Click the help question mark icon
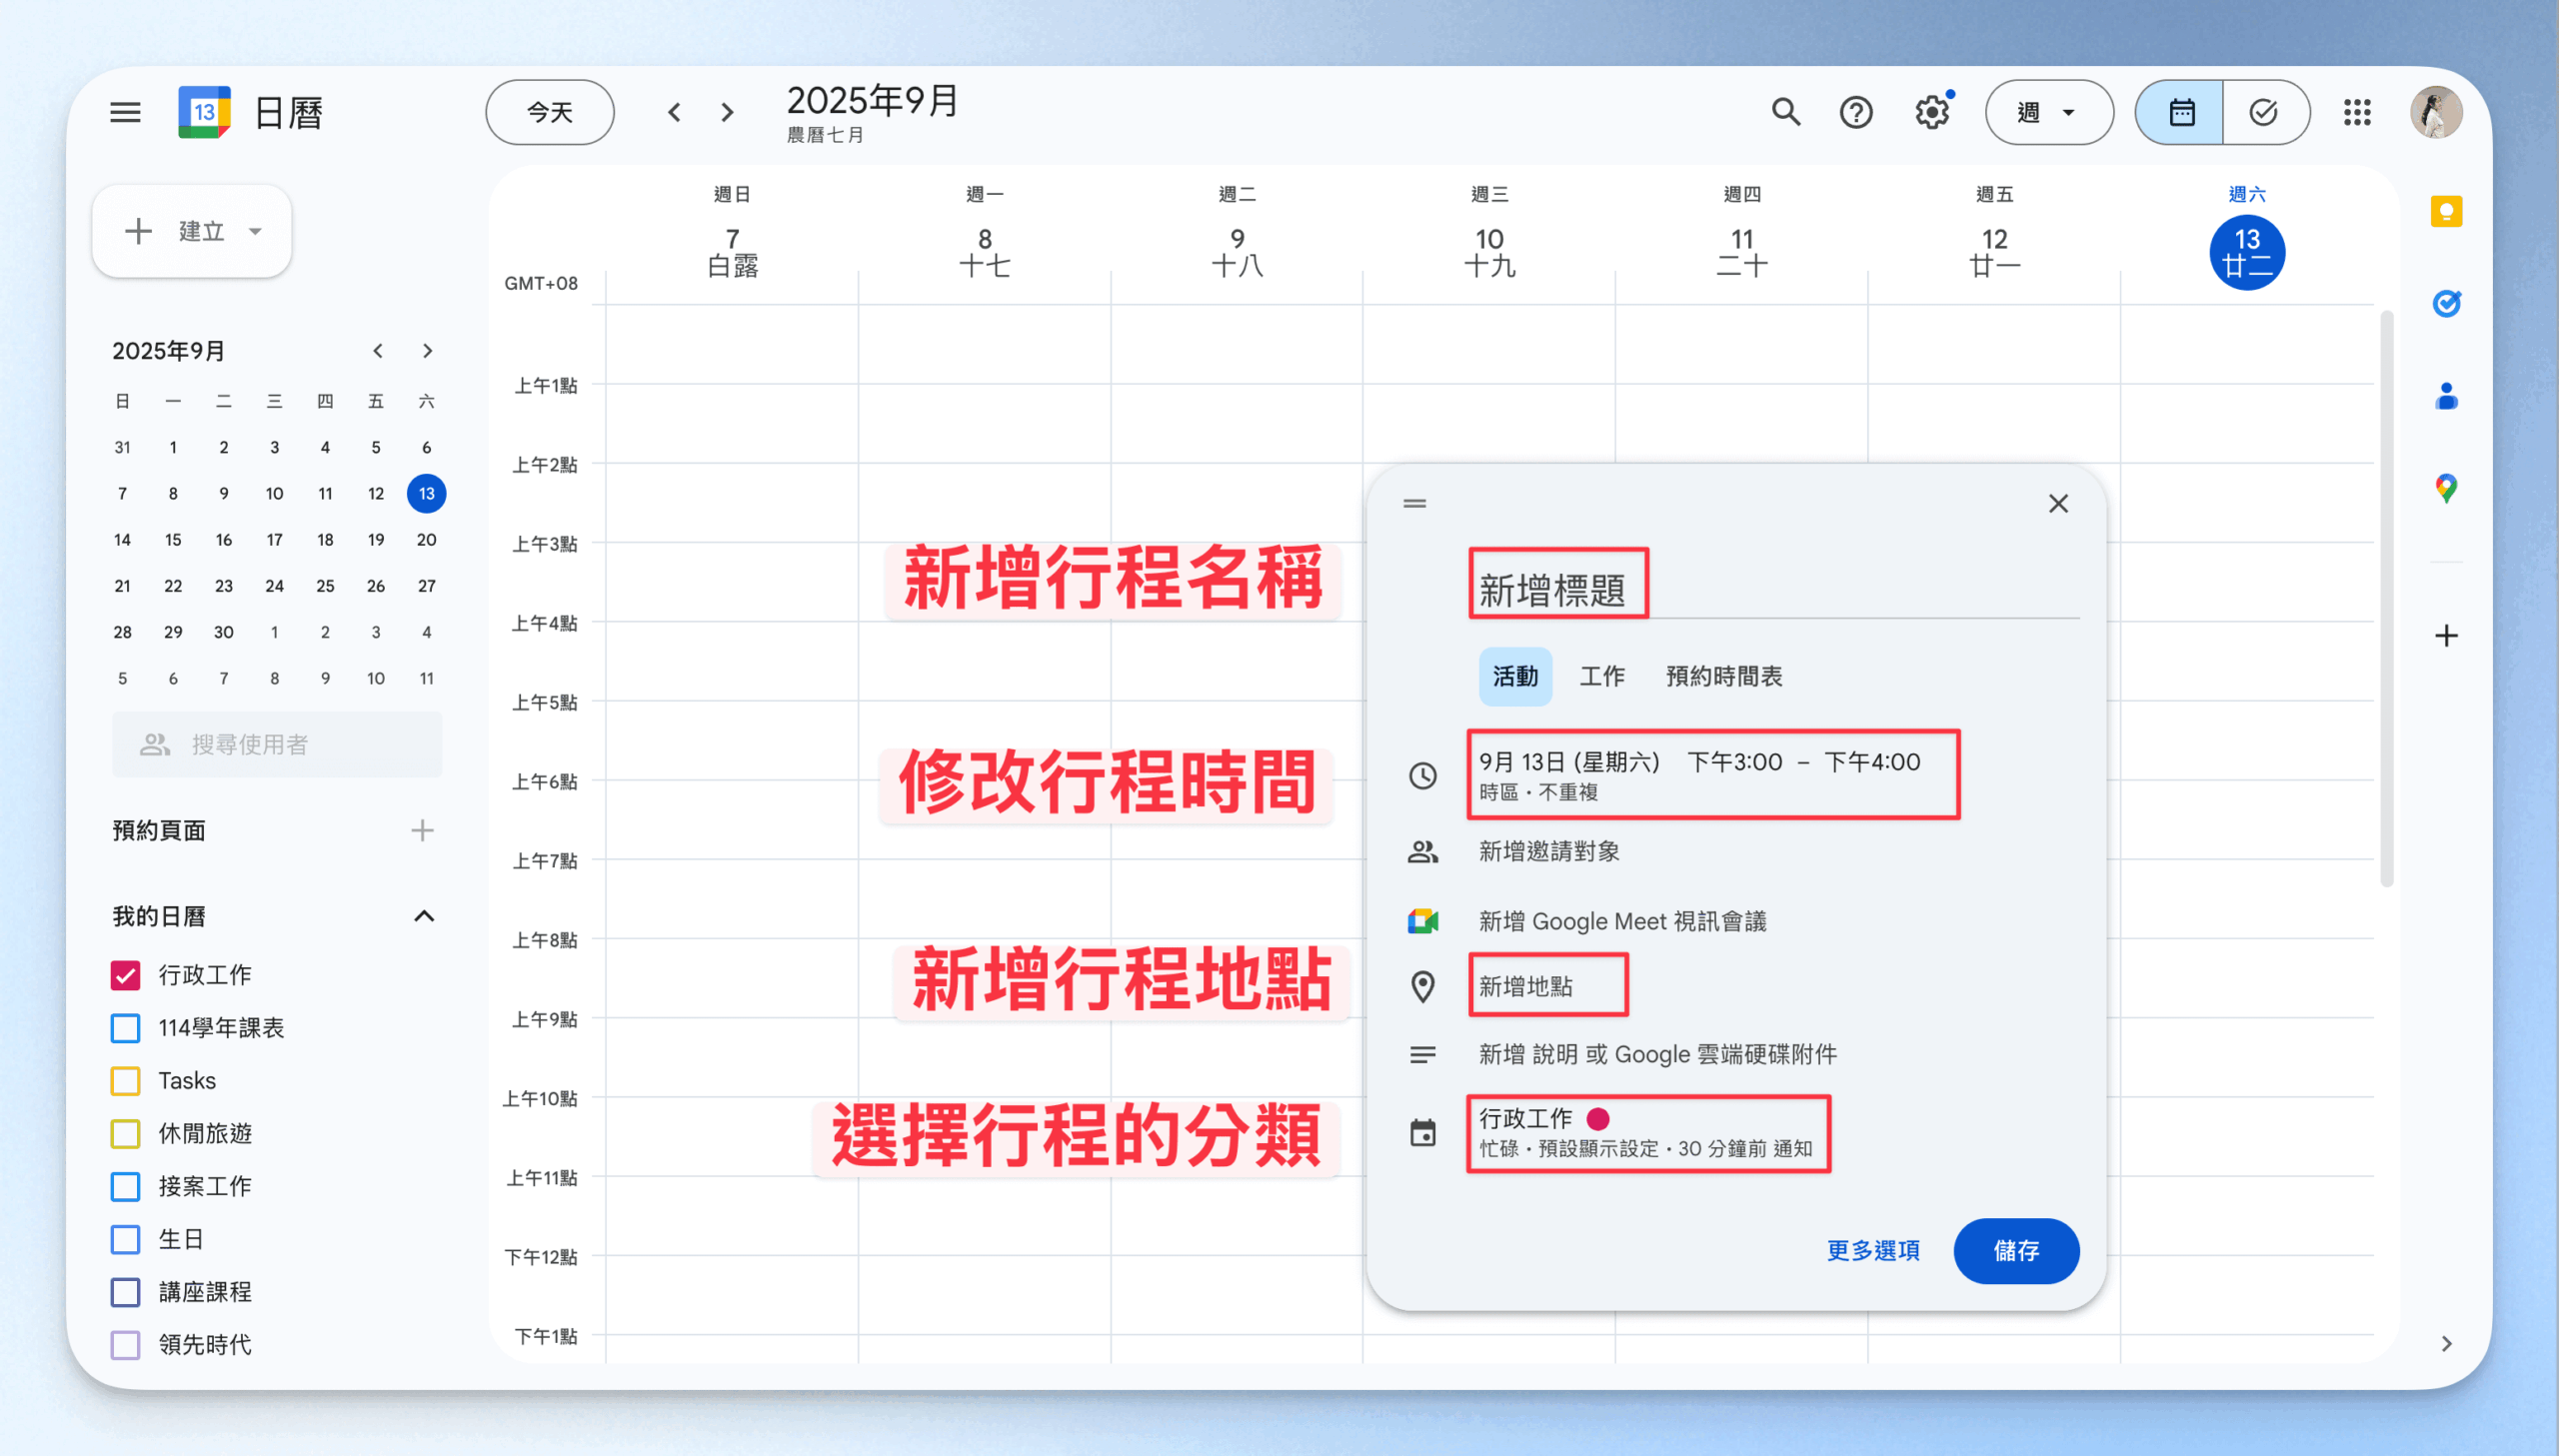 1855,112
